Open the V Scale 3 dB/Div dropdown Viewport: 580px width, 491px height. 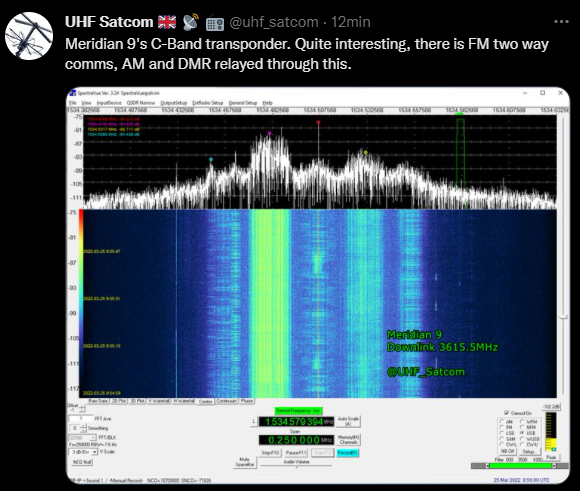pos(83,452)
